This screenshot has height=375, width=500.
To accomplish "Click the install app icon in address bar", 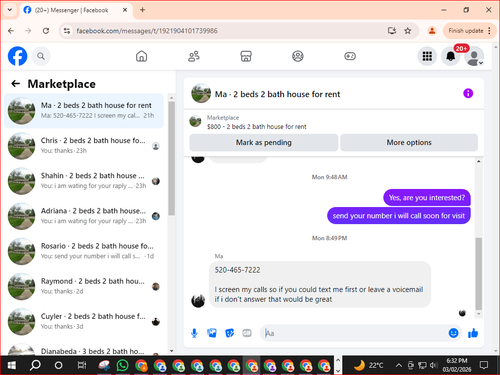I will point(392,31).
